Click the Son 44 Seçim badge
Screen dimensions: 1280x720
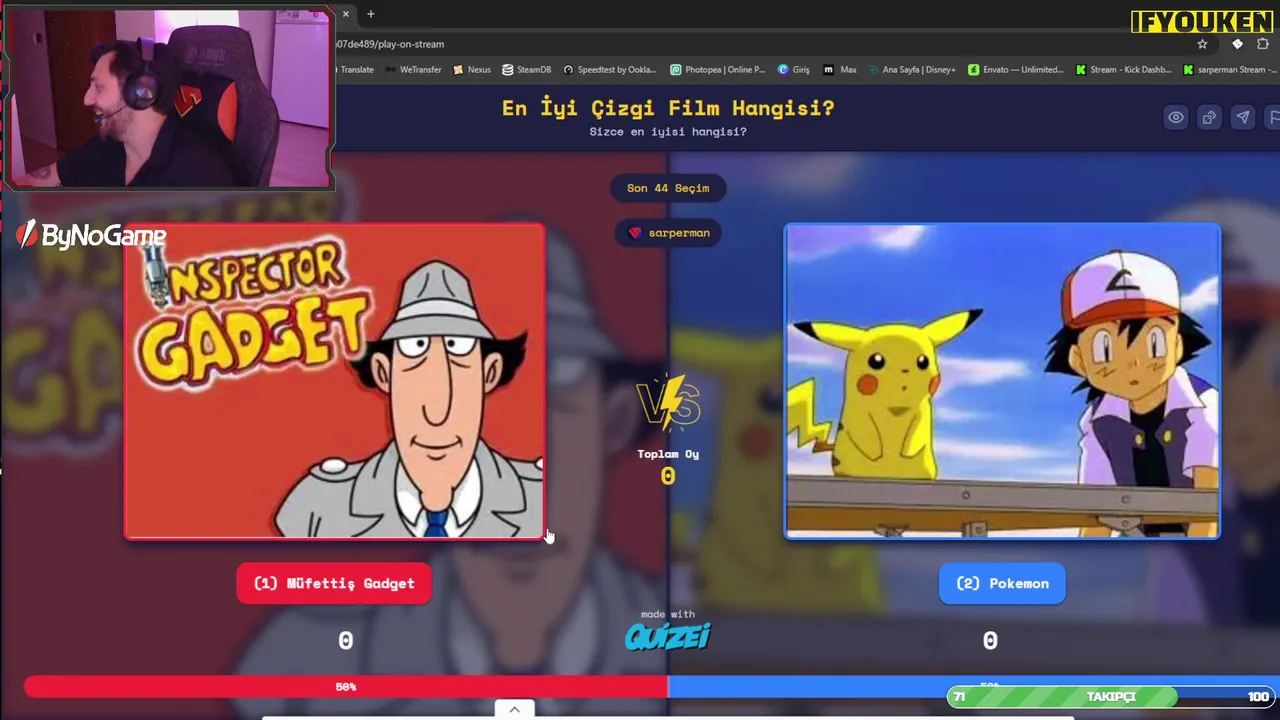[x=668, y=188]
